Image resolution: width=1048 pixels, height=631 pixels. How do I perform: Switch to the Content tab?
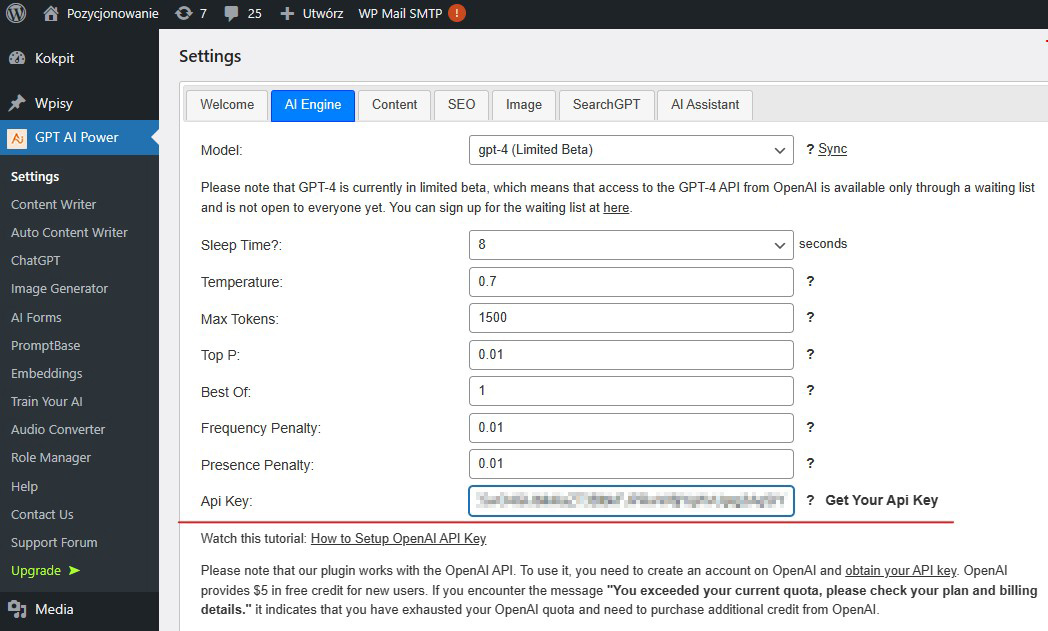394,105
